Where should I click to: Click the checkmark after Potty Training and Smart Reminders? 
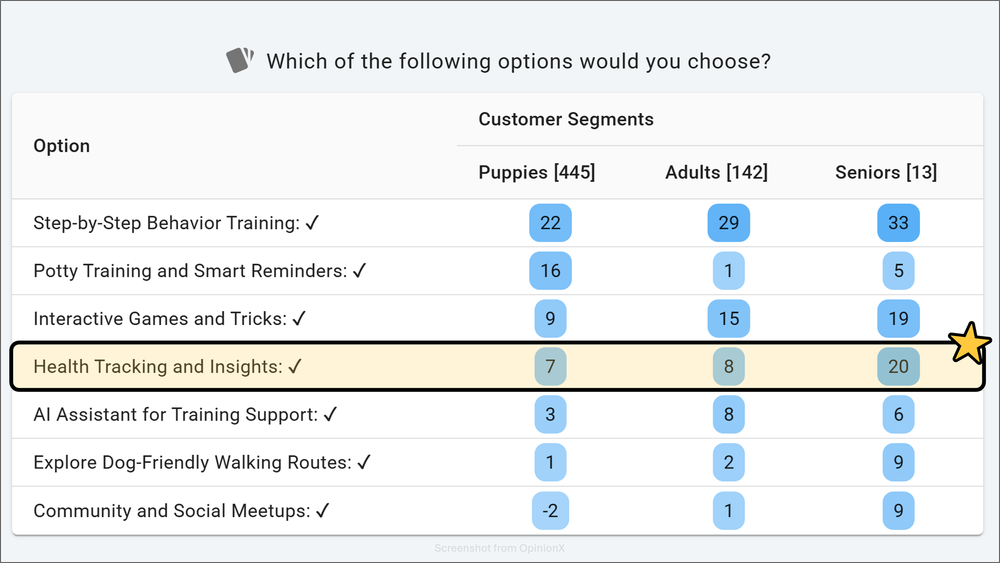(360, 271)
